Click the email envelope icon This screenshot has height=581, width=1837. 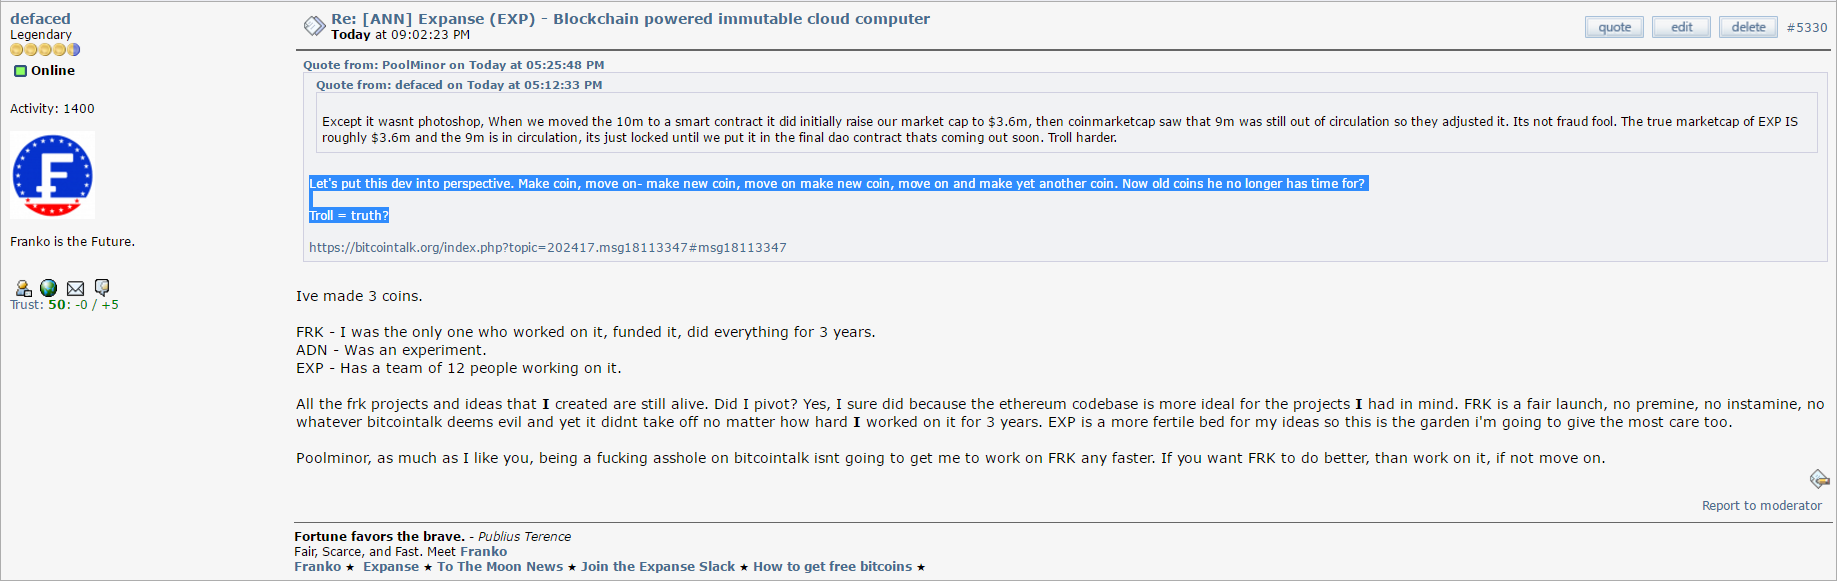pyautogui.click(x=75, y=288)
